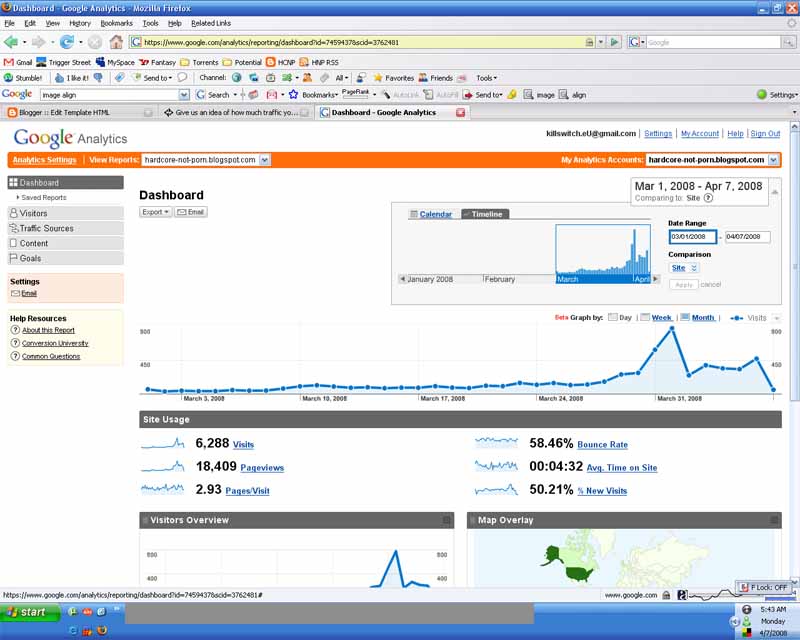Image resolution: width=800 pixels, height=640 pixels.
Task: Close the Dashboard - Google Analytics tab
Action: (460, 112)
